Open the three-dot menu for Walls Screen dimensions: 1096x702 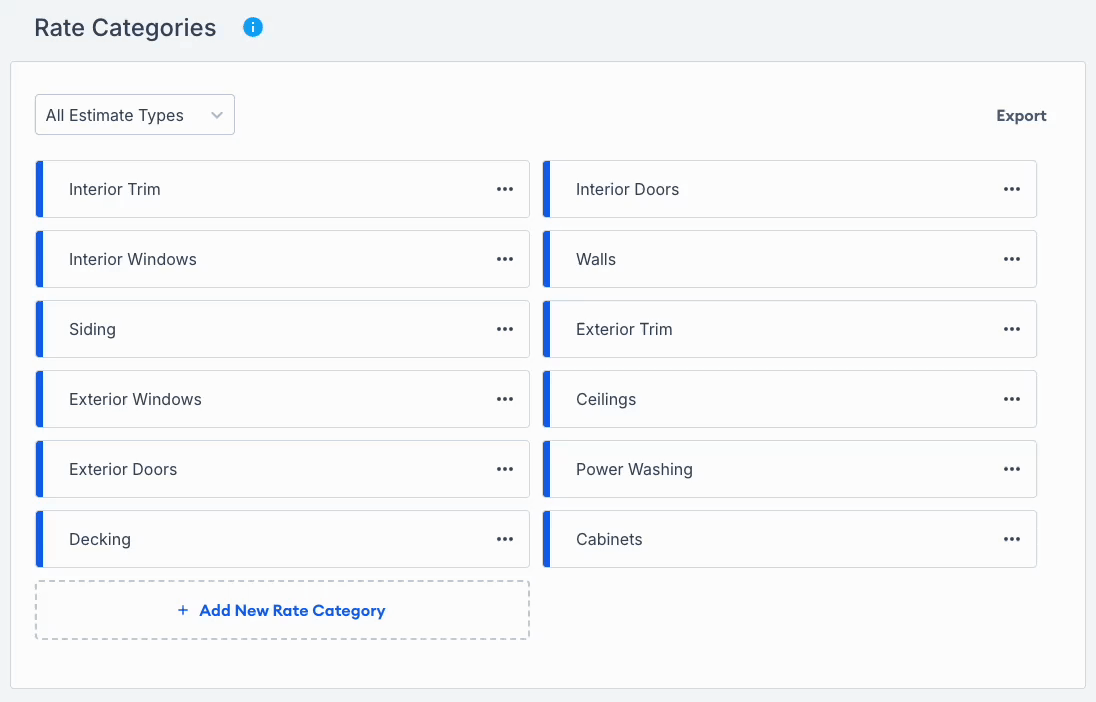coord(1011,259)
